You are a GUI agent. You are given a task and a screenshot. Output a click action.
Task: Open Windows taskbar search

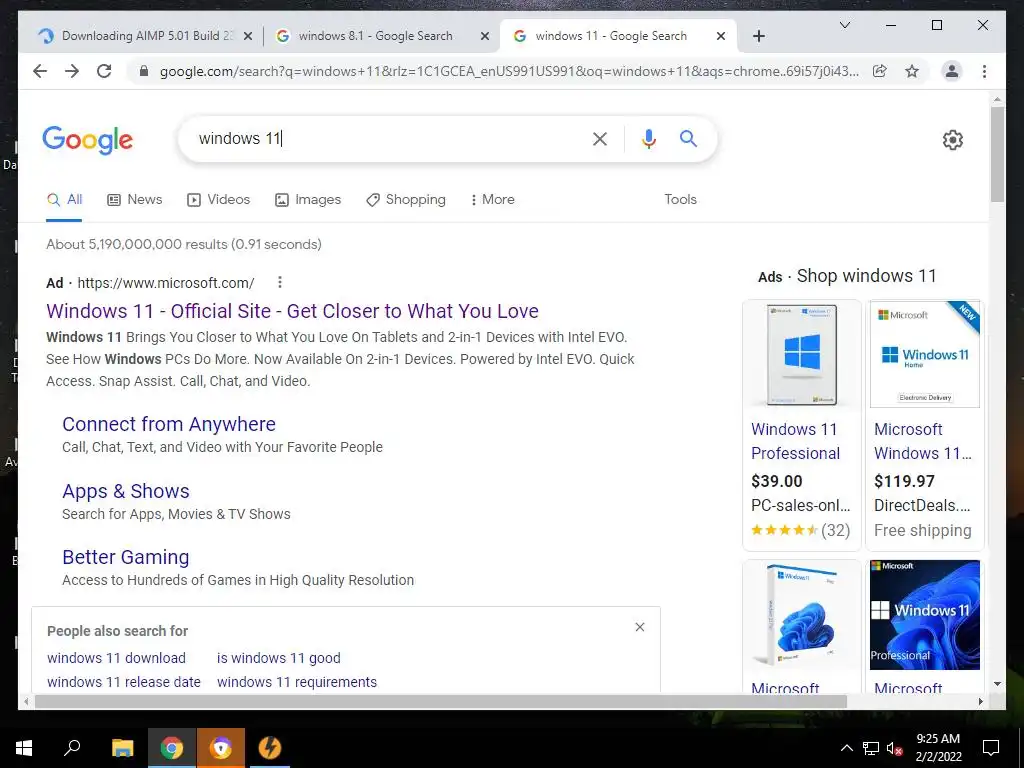pyautogui.click(x=73, y=748)
